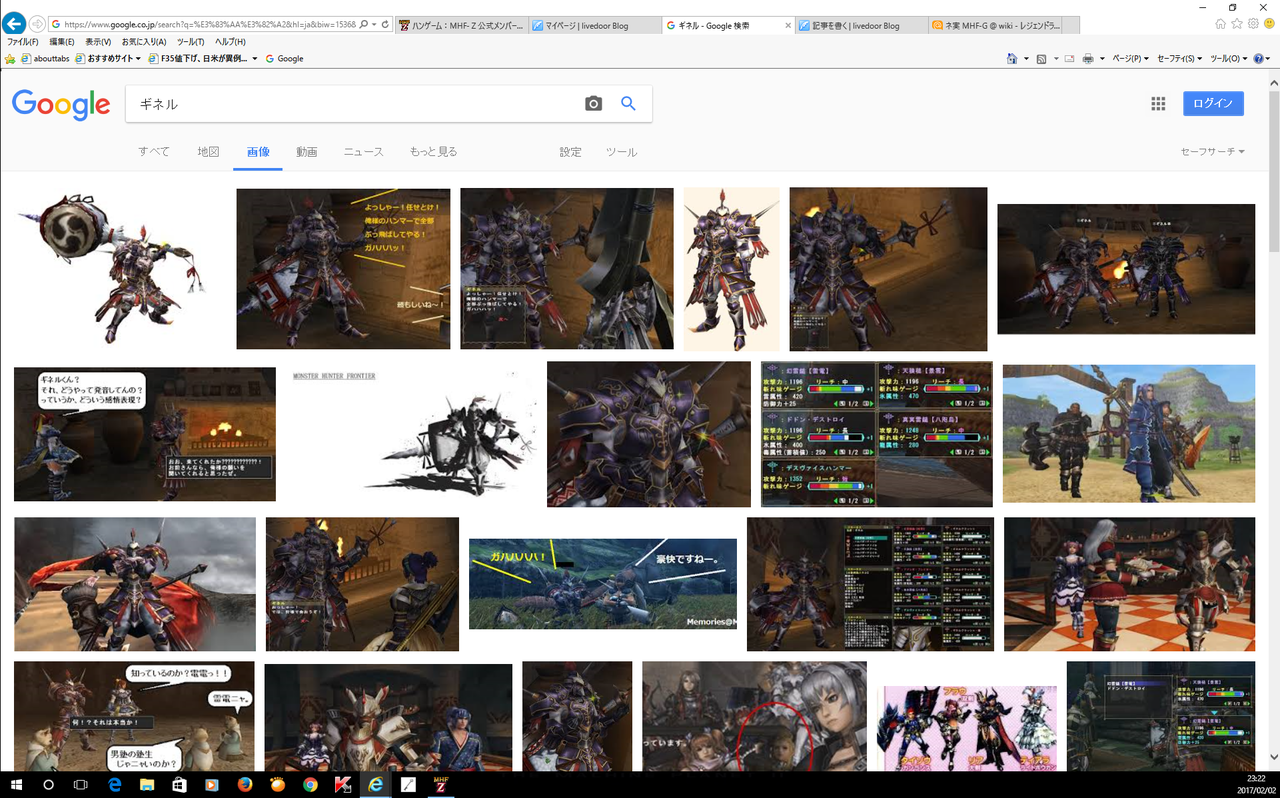
Task: Open Task View on the taskbar
Action: click(81, 785)
